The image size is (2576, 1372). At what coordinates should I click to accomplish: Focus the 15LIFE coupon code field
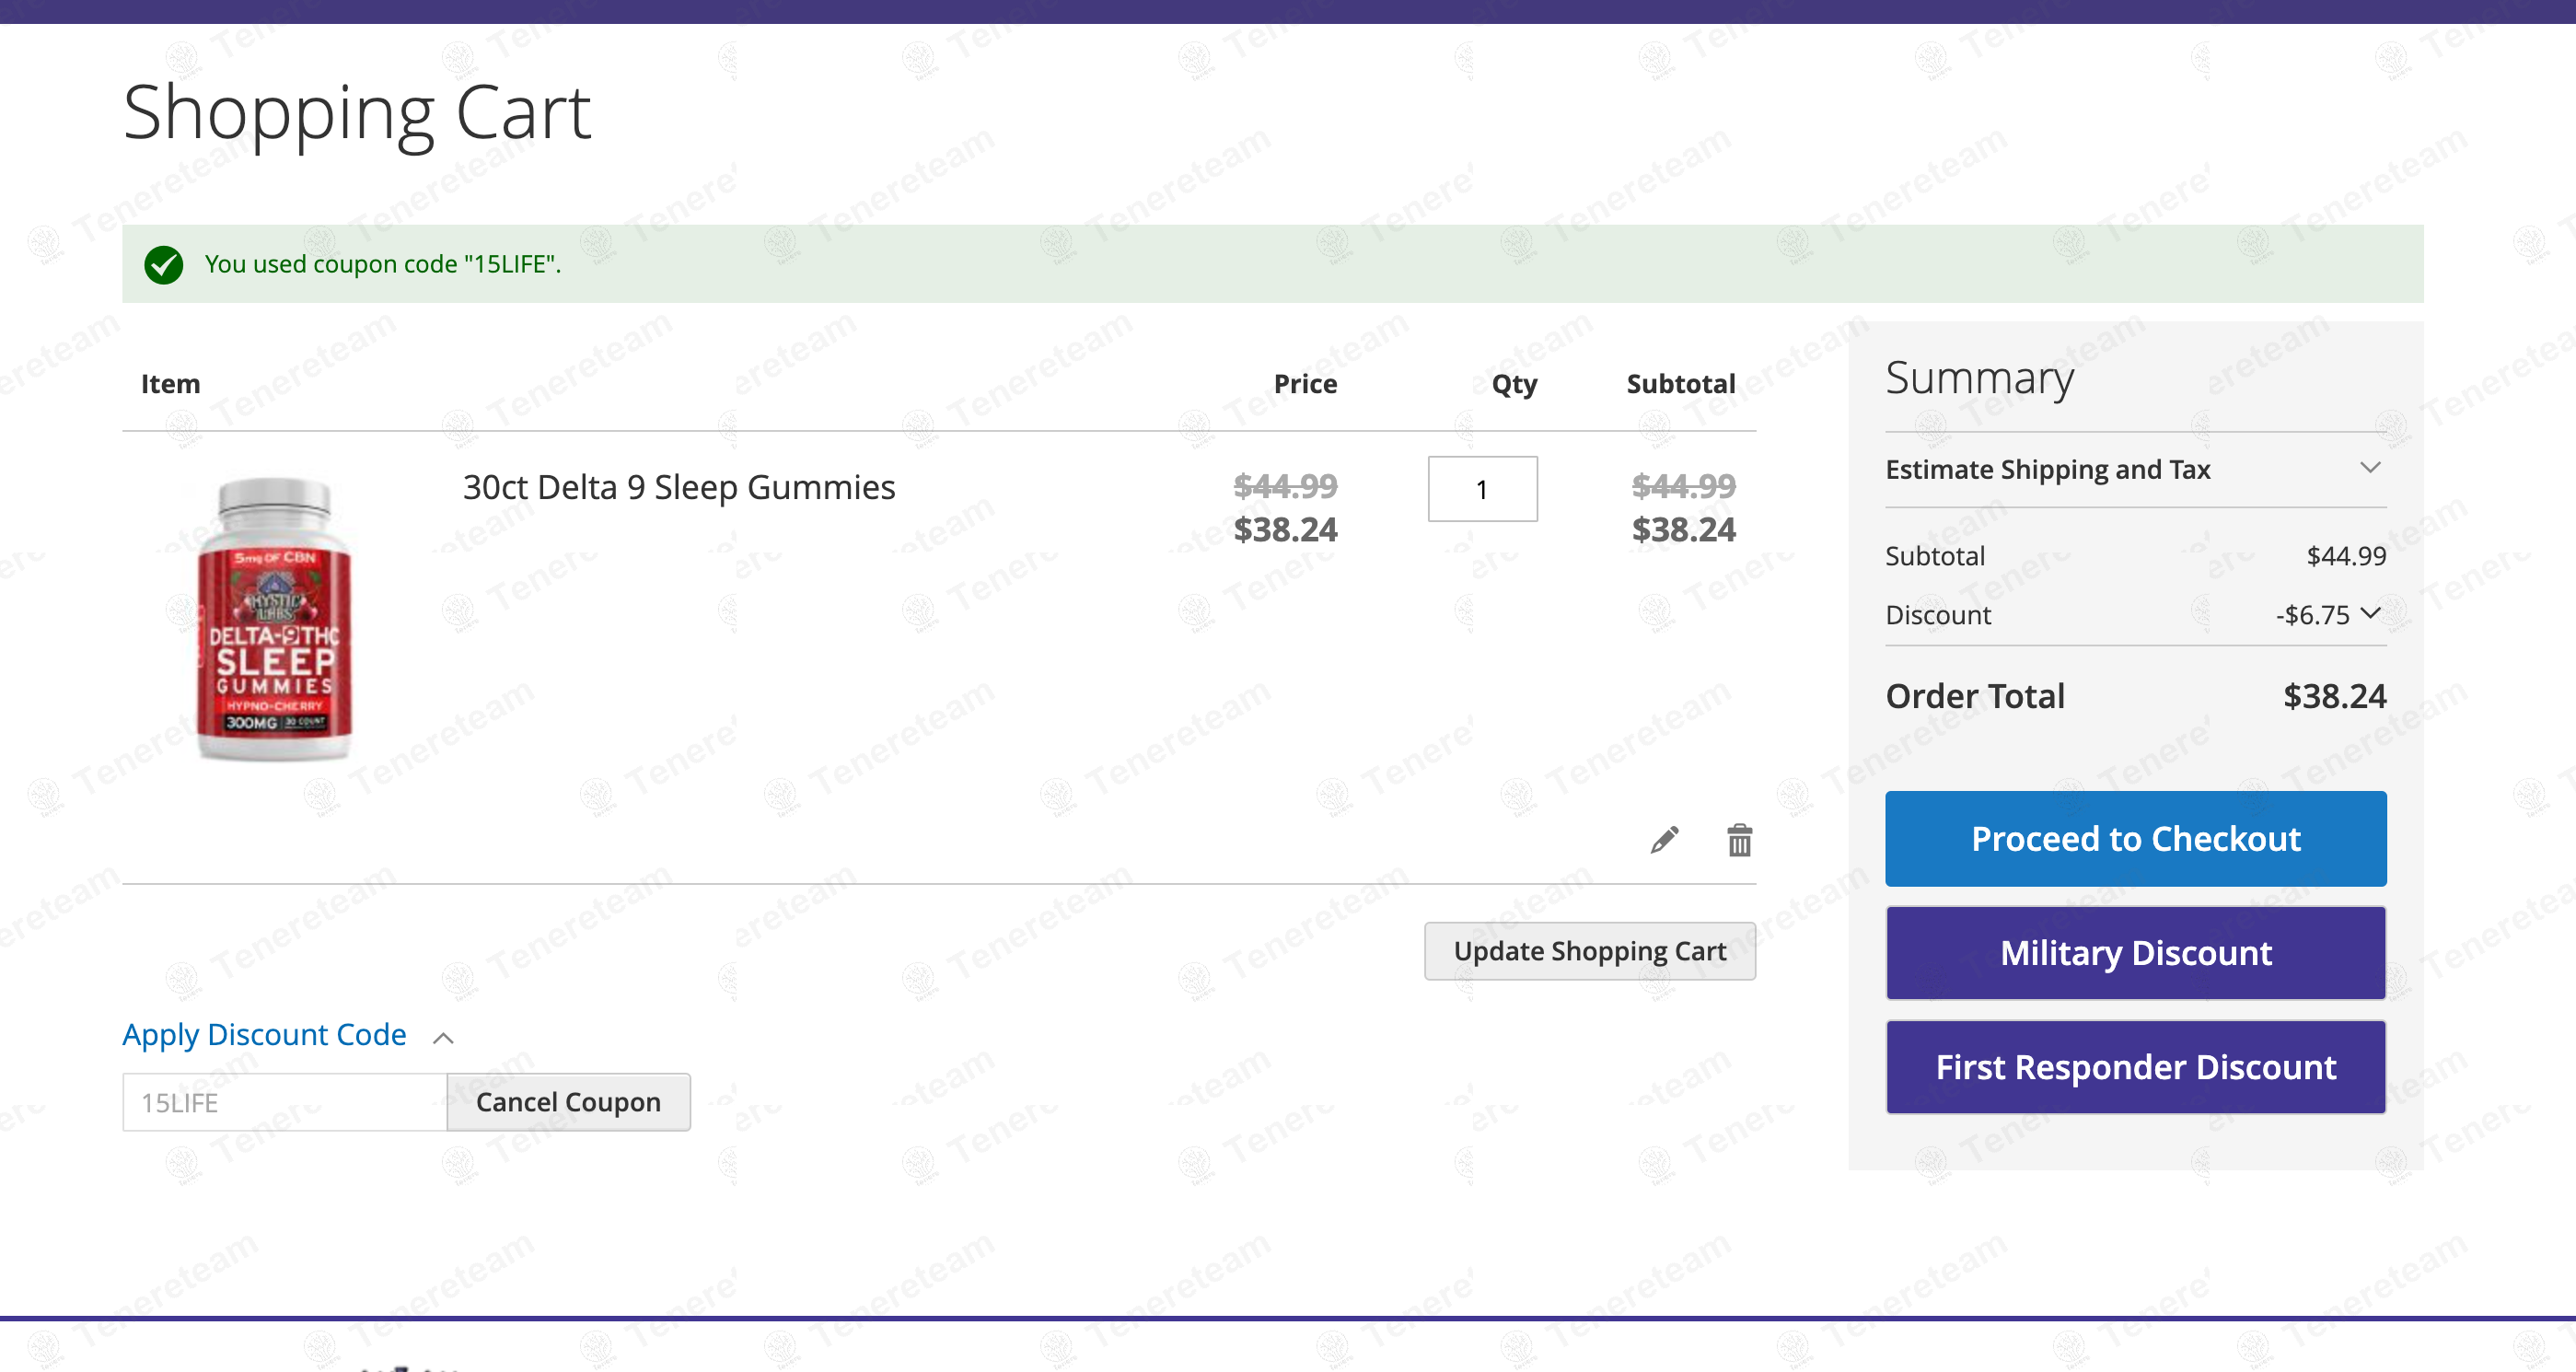pos(284,1102)
